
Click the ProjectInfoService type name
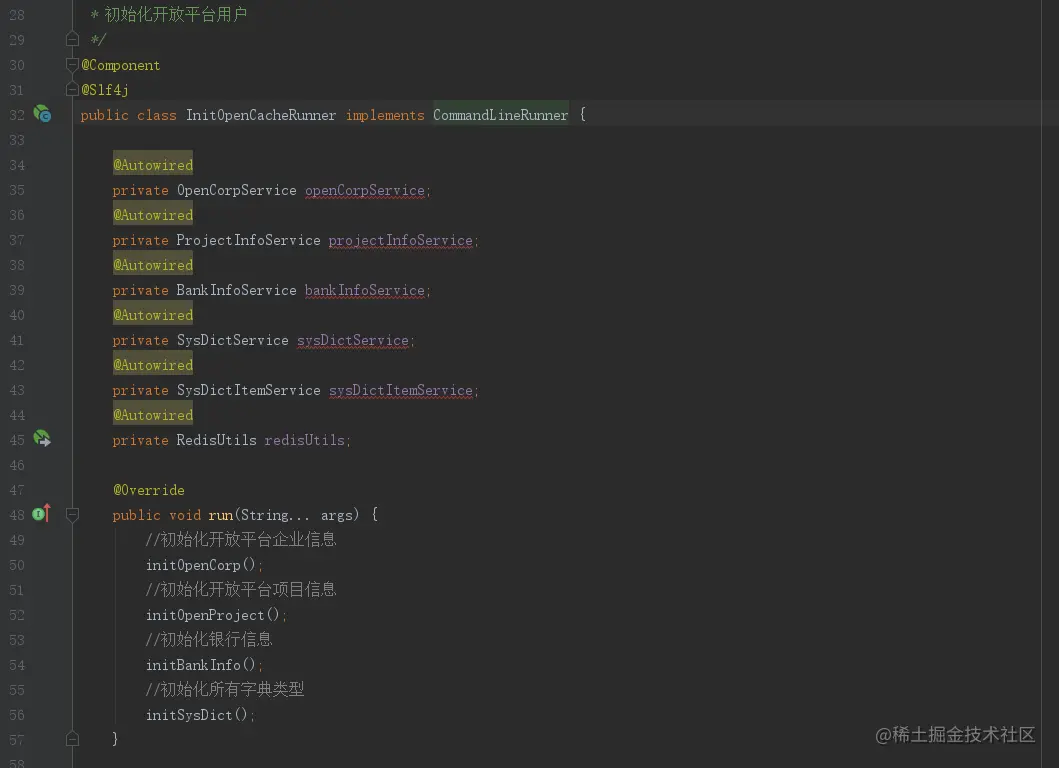point(249,240)
